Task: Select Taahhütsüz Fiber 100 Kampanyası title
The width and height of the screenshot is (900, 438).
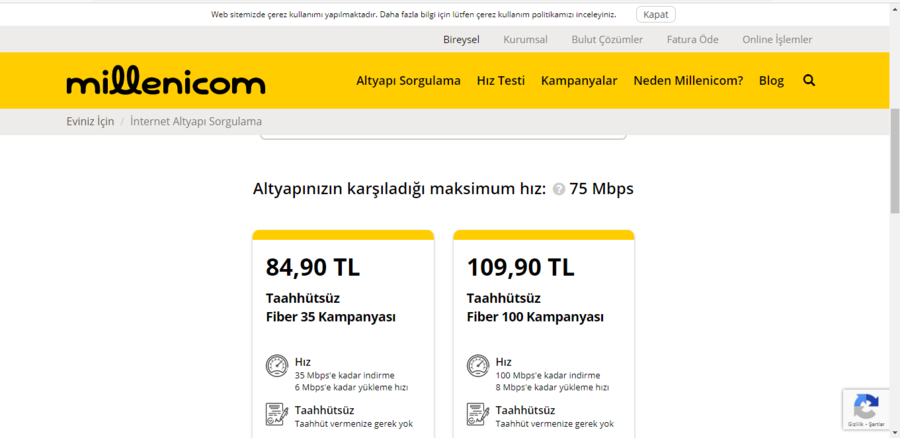Action: [x=535, y=308]
